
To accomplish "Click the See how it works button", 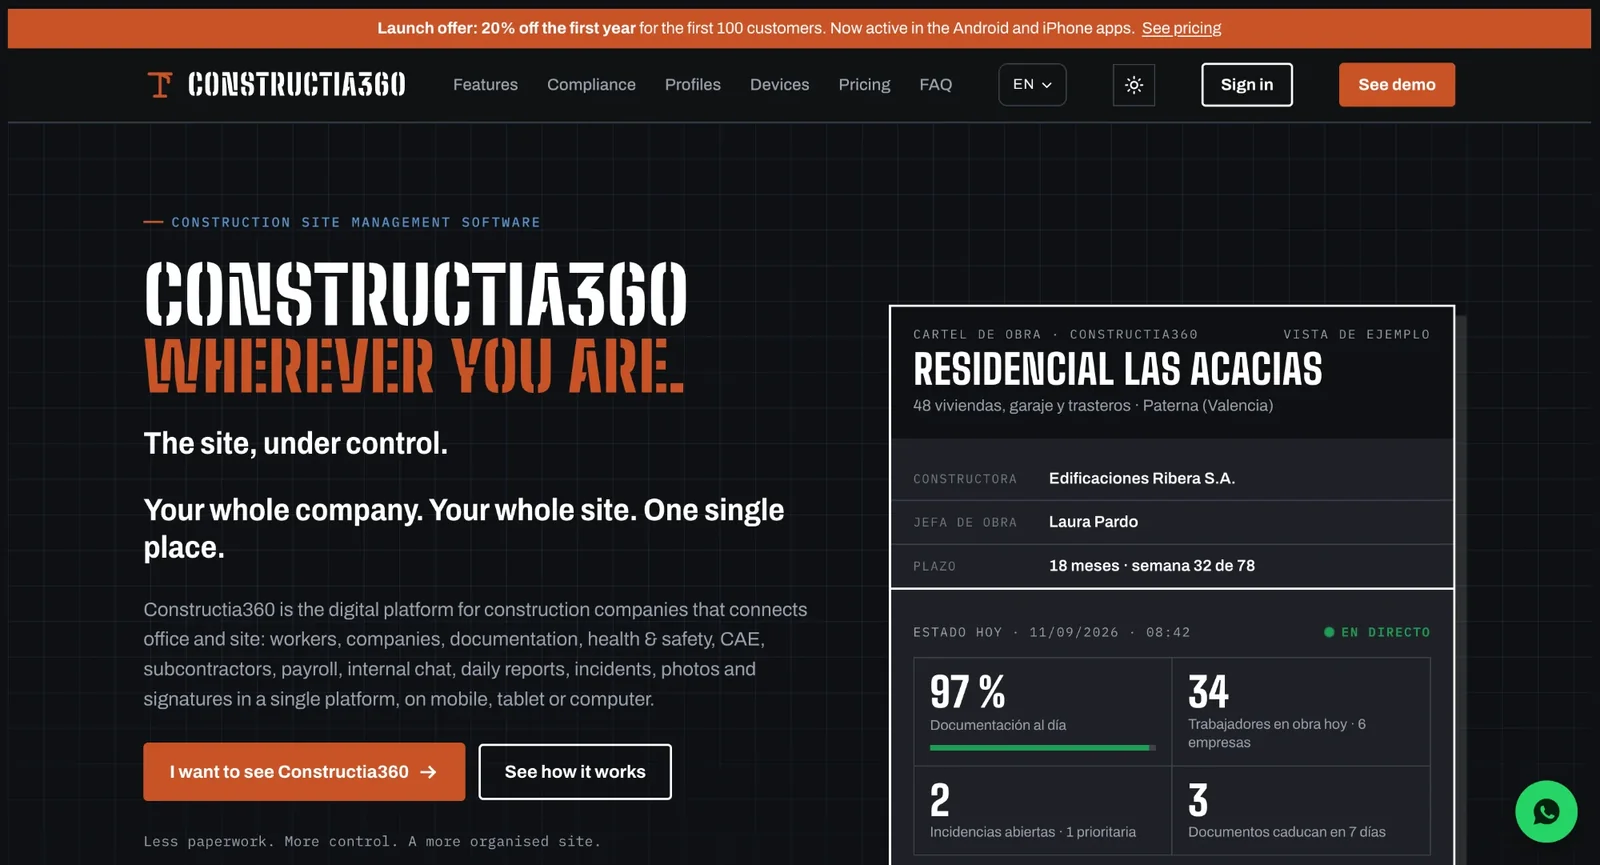I will pos(575,772).
